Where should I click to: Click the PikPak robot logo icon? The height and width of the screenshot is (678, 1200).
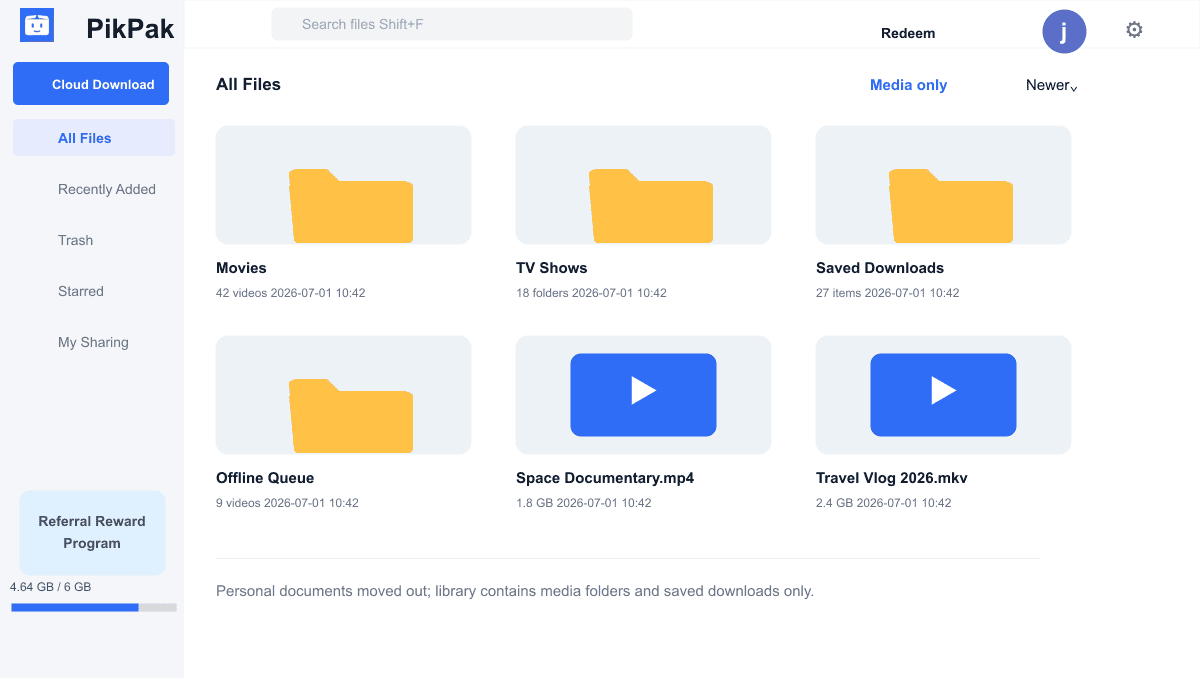tap(37, 26)
